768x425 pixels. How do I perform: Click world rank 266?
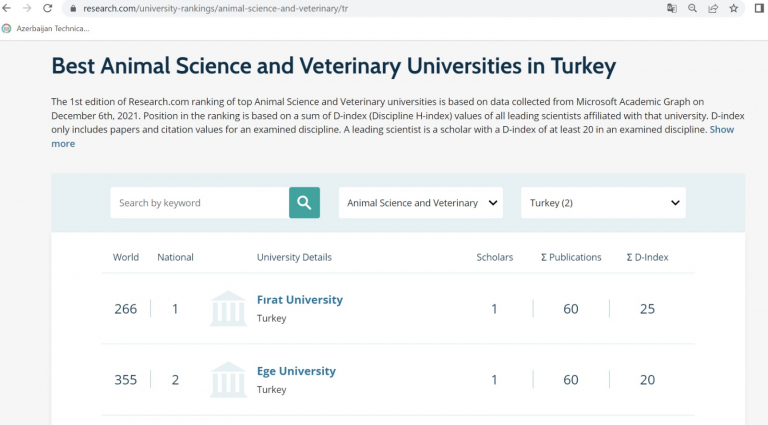126,309
